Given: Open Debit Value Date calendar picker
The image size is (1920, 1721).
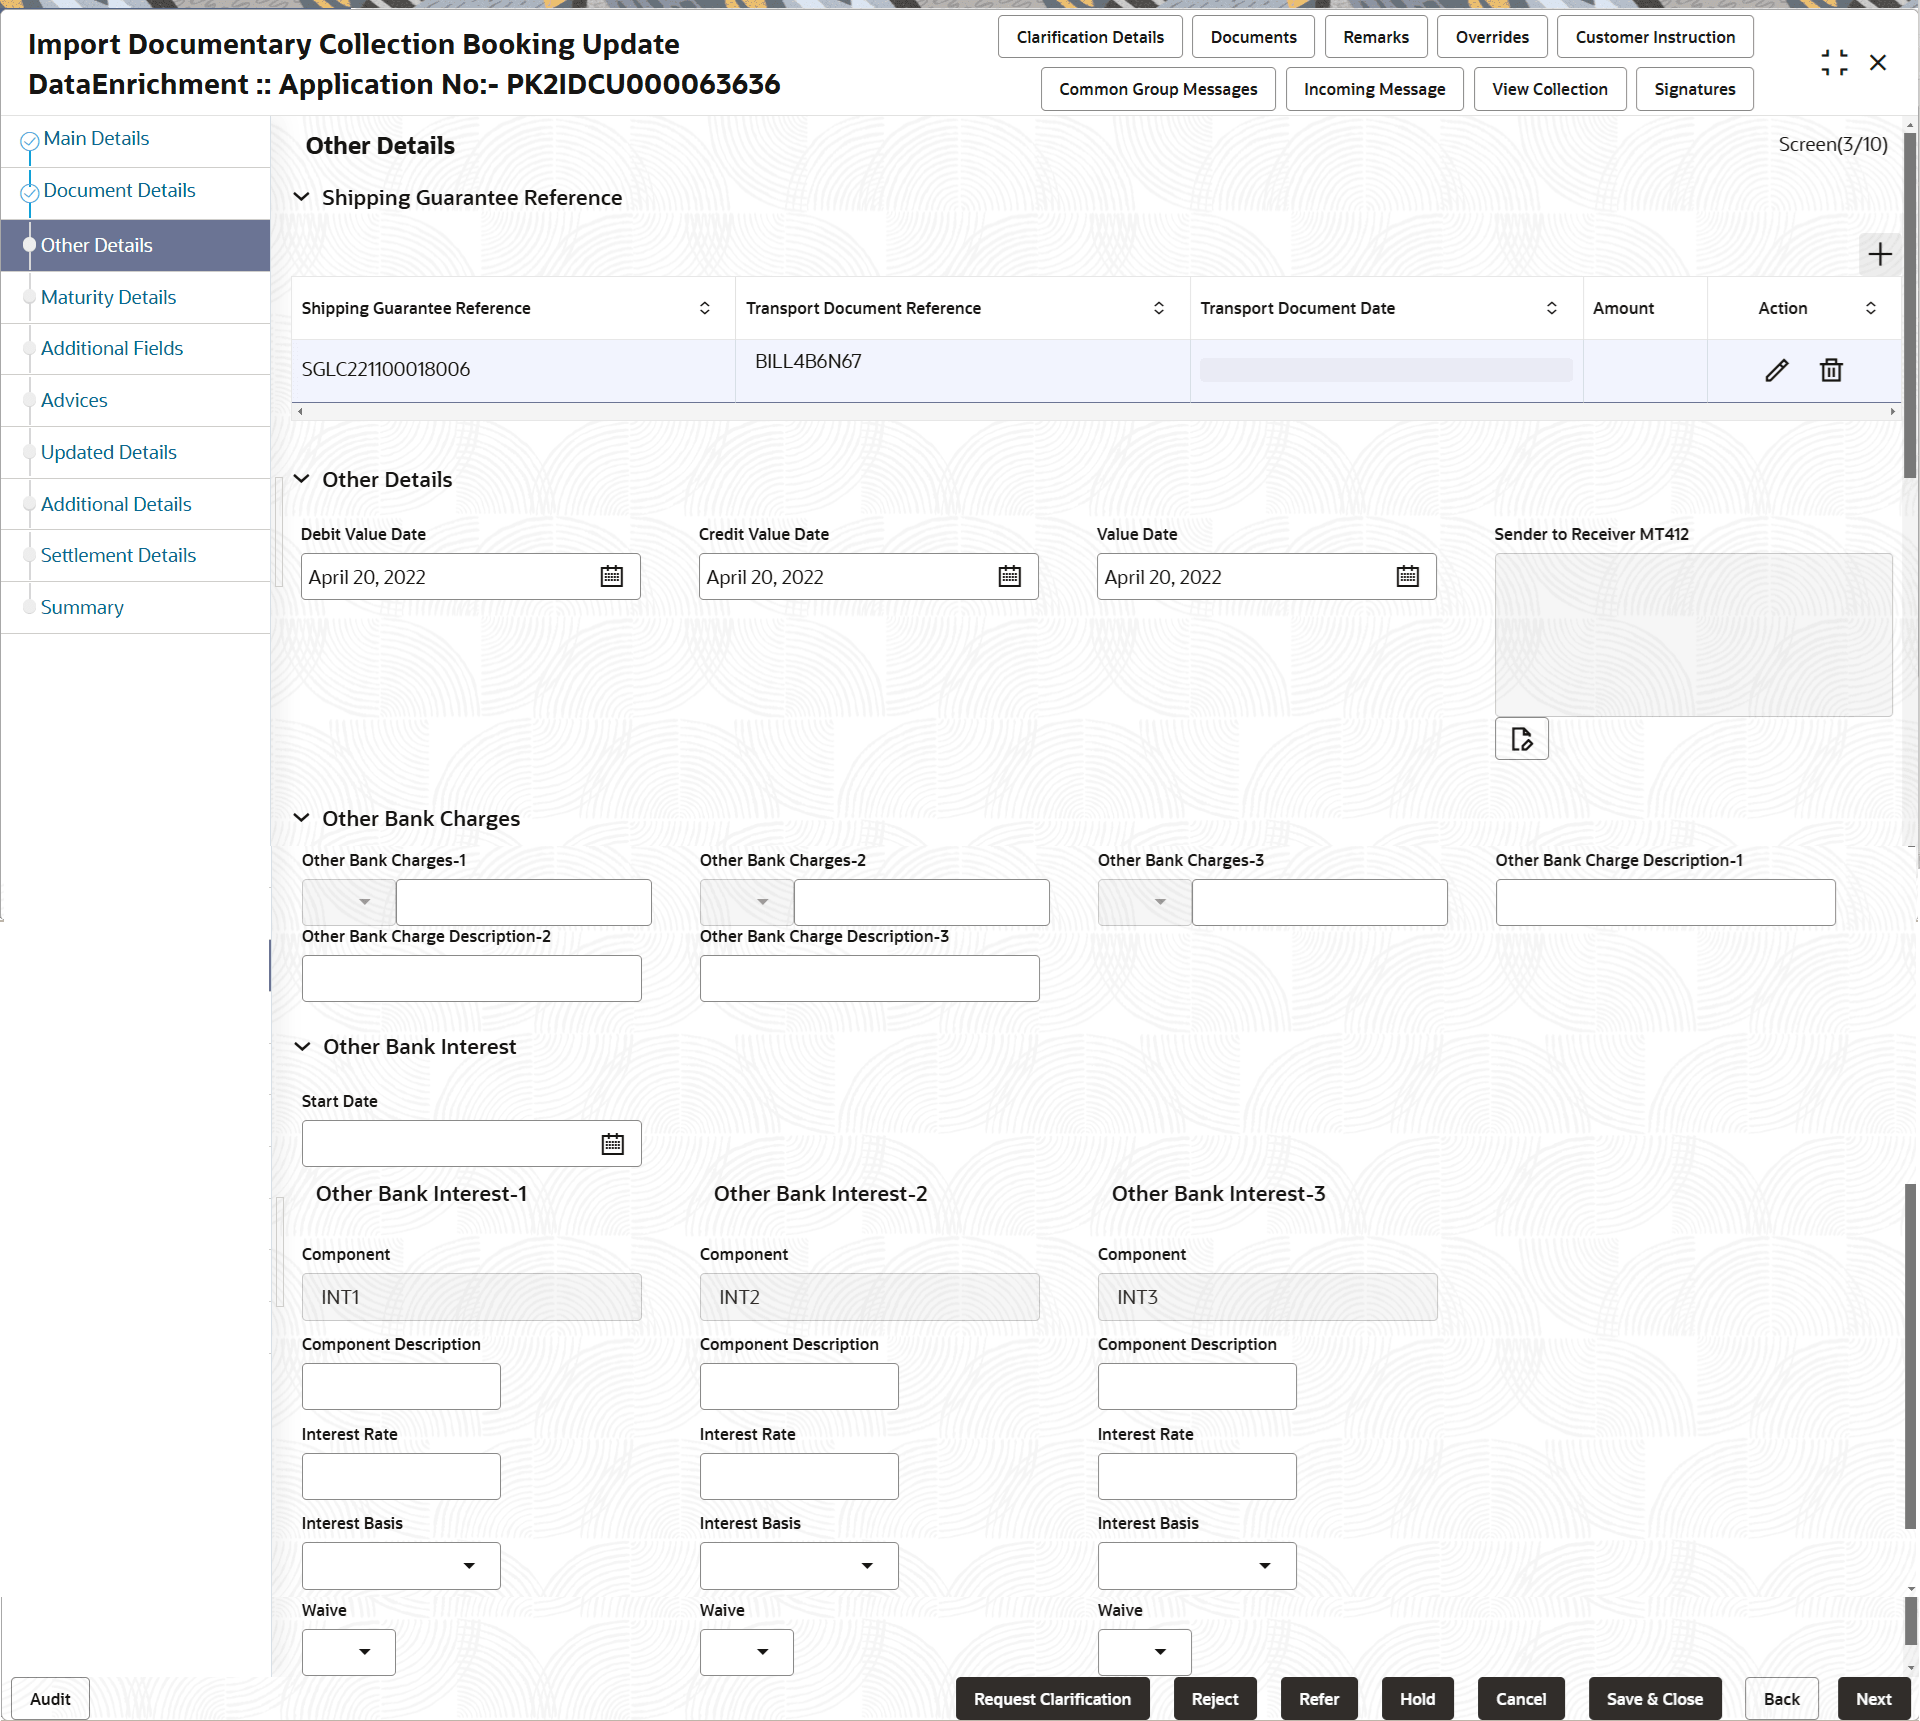Looking at the screenshot, I should click(x=611, y=577).
